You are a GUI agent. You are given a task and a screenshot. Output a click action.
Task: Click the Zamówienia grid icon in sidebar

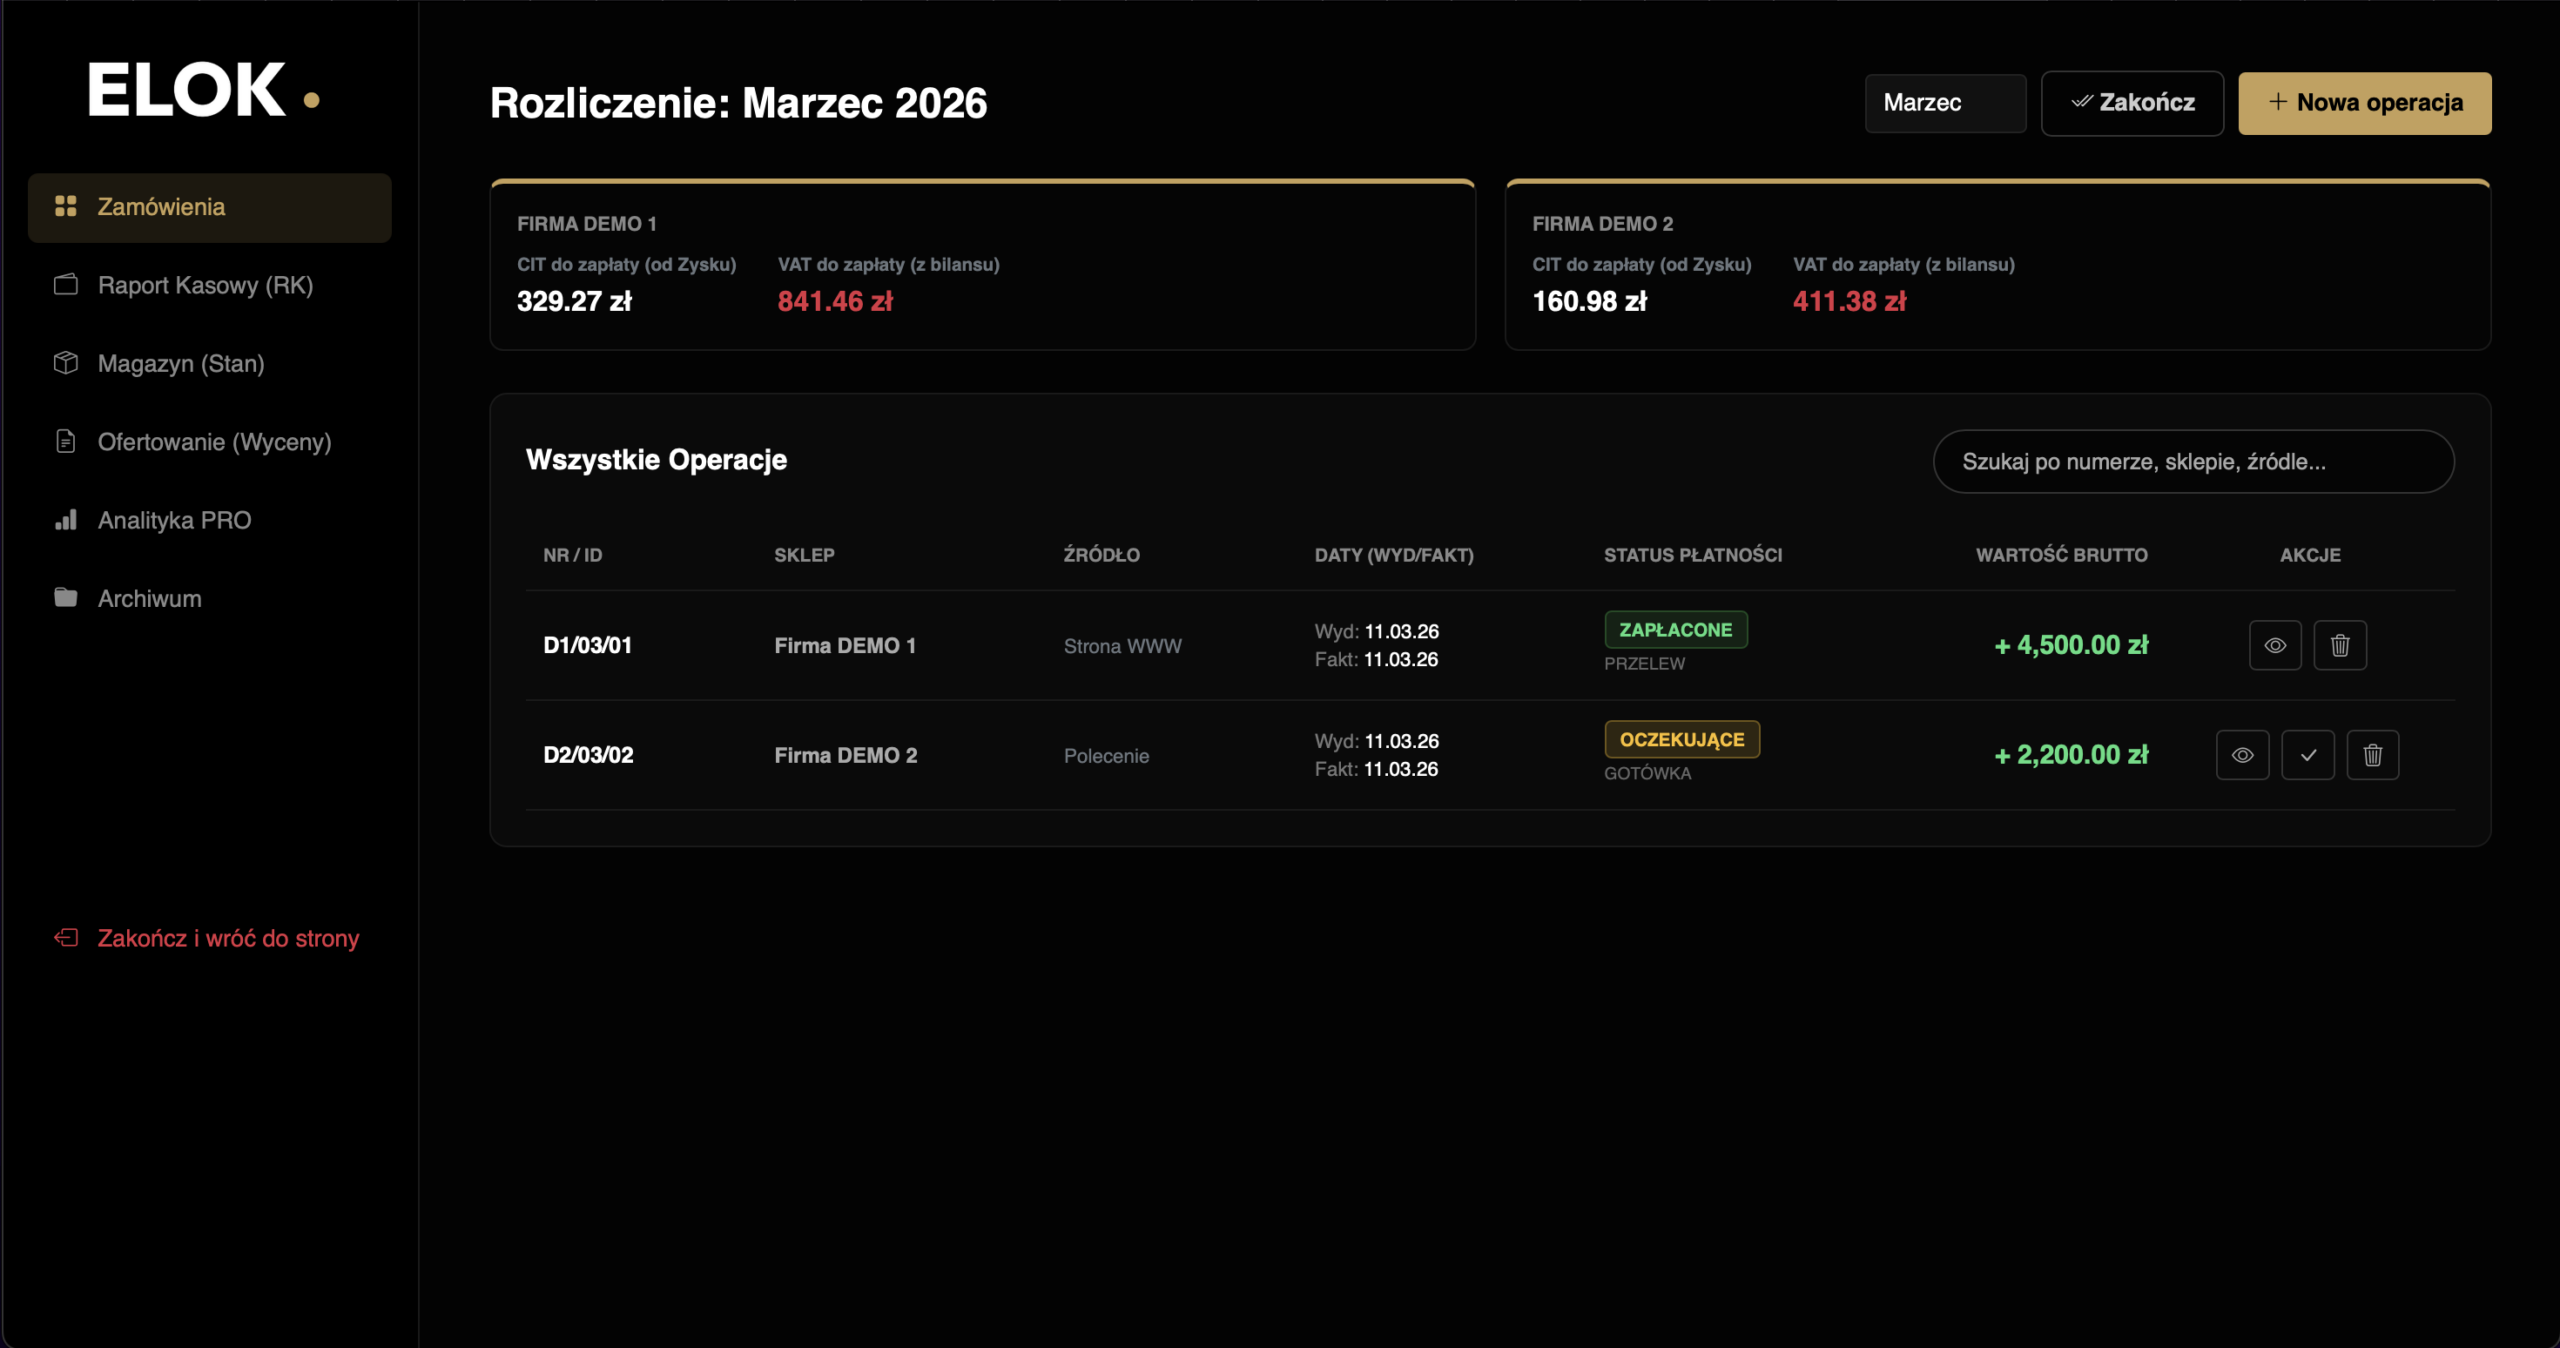66,206
